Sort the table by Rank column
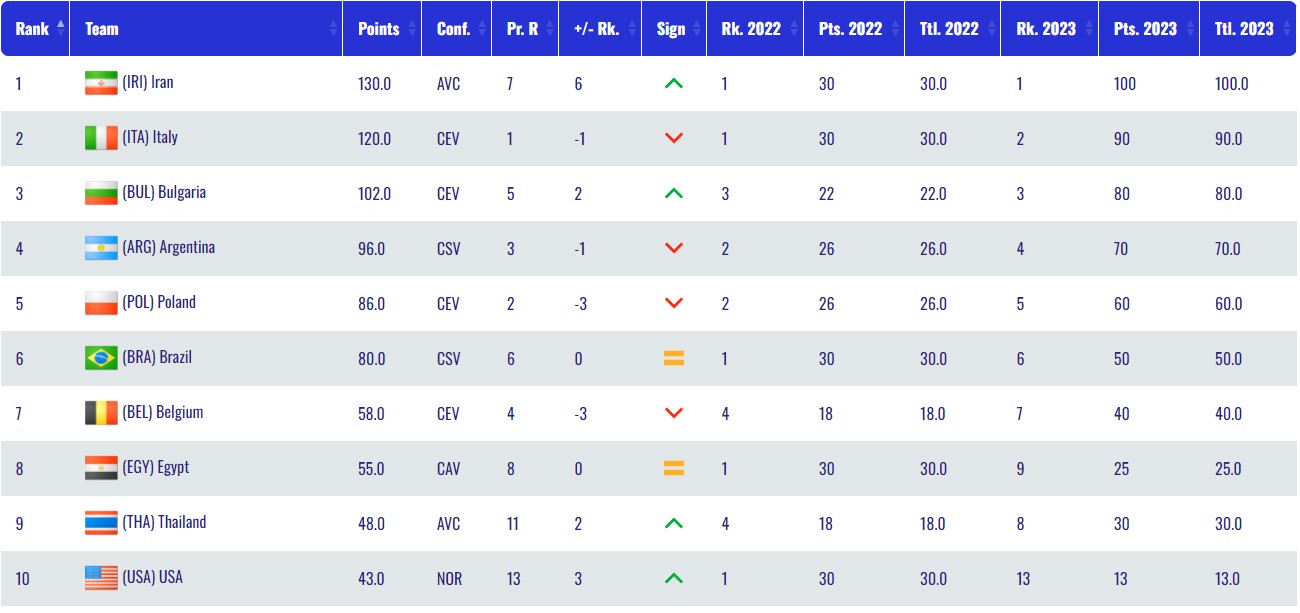This screenshot has height=613, width=1300. [x=35, y=29]
